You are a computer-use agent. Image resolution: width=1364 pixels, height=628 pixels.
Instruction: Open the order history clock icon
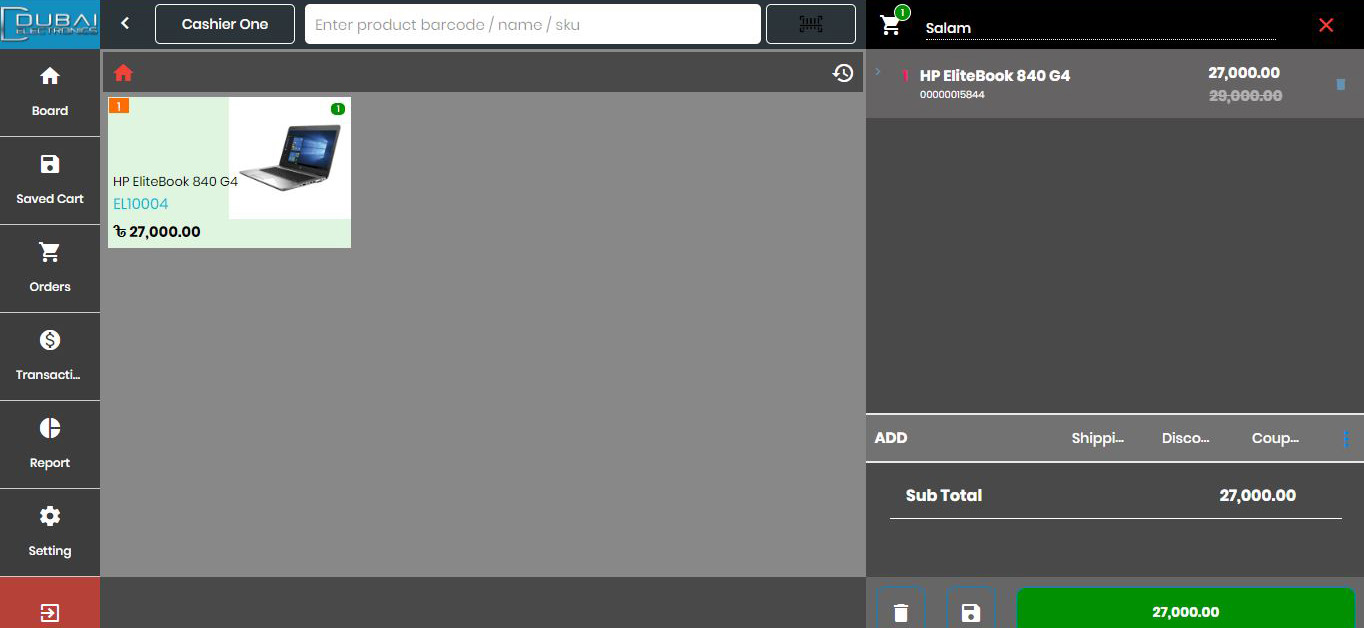(x=843, y=73)
